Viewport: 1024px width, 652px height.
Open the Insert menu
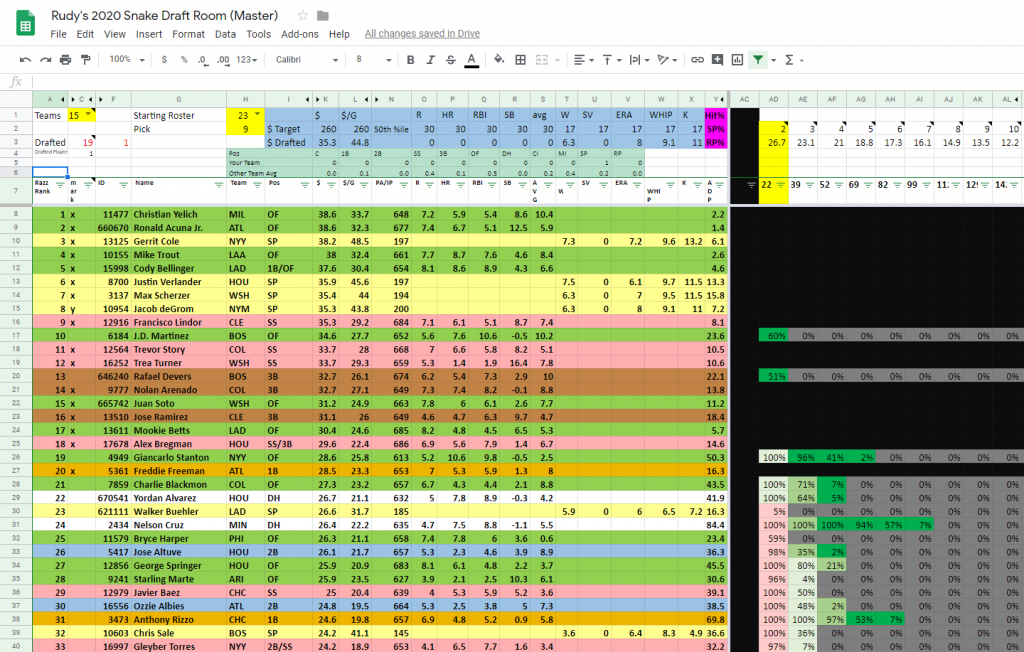click(149, 34)
